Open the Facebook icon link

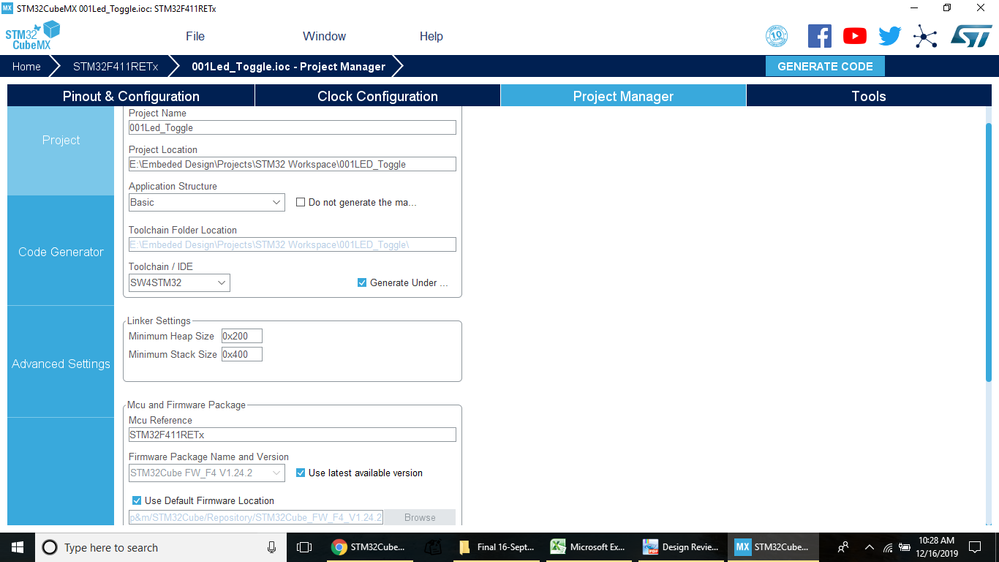(x=819, y=36)
